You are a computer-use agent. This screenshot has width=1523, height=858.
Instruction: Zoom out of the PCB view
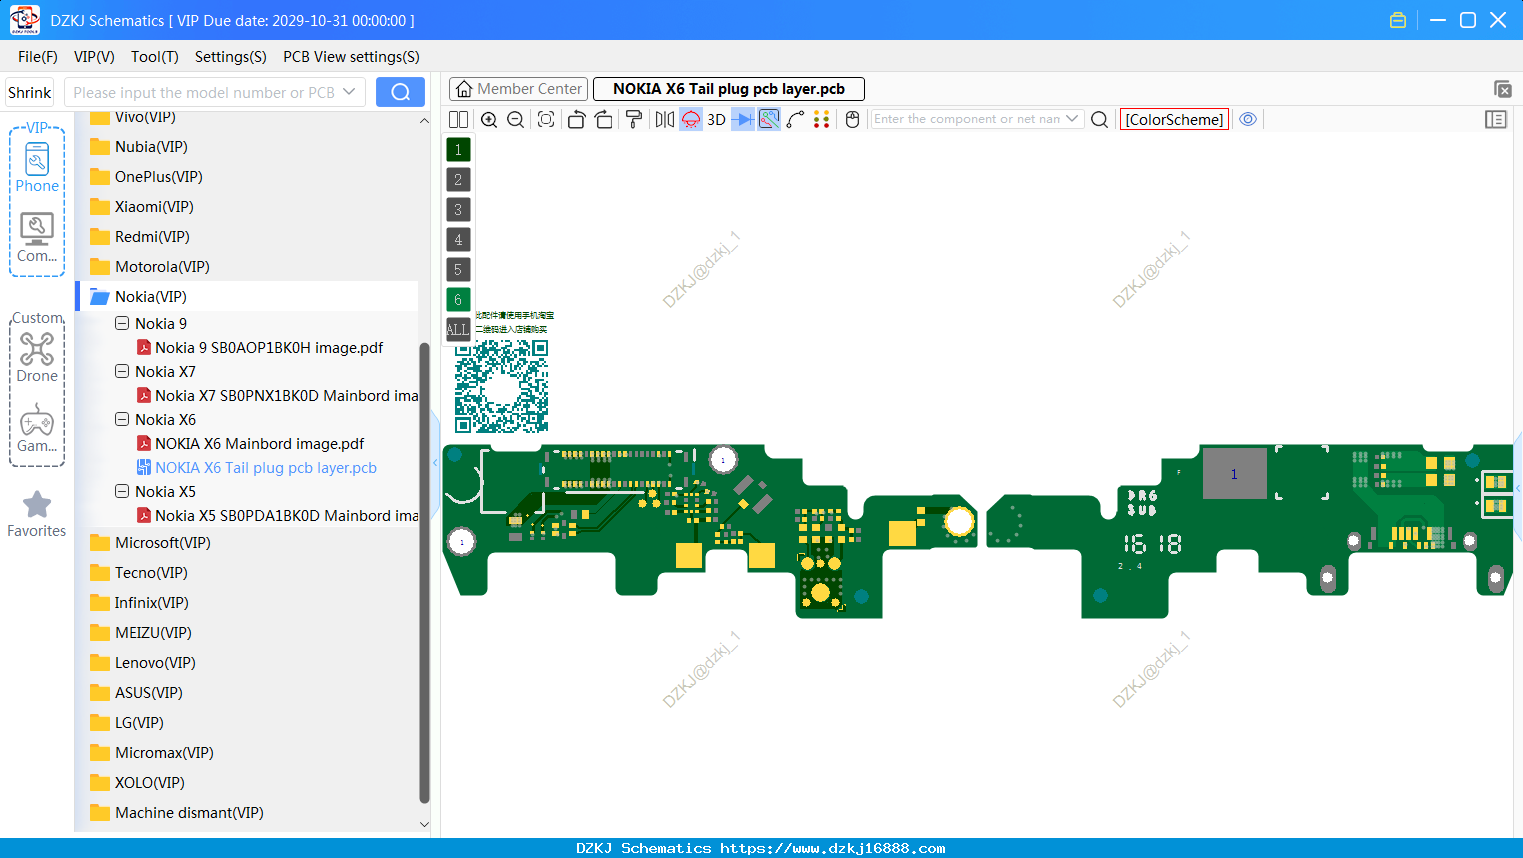coord(515,119)
